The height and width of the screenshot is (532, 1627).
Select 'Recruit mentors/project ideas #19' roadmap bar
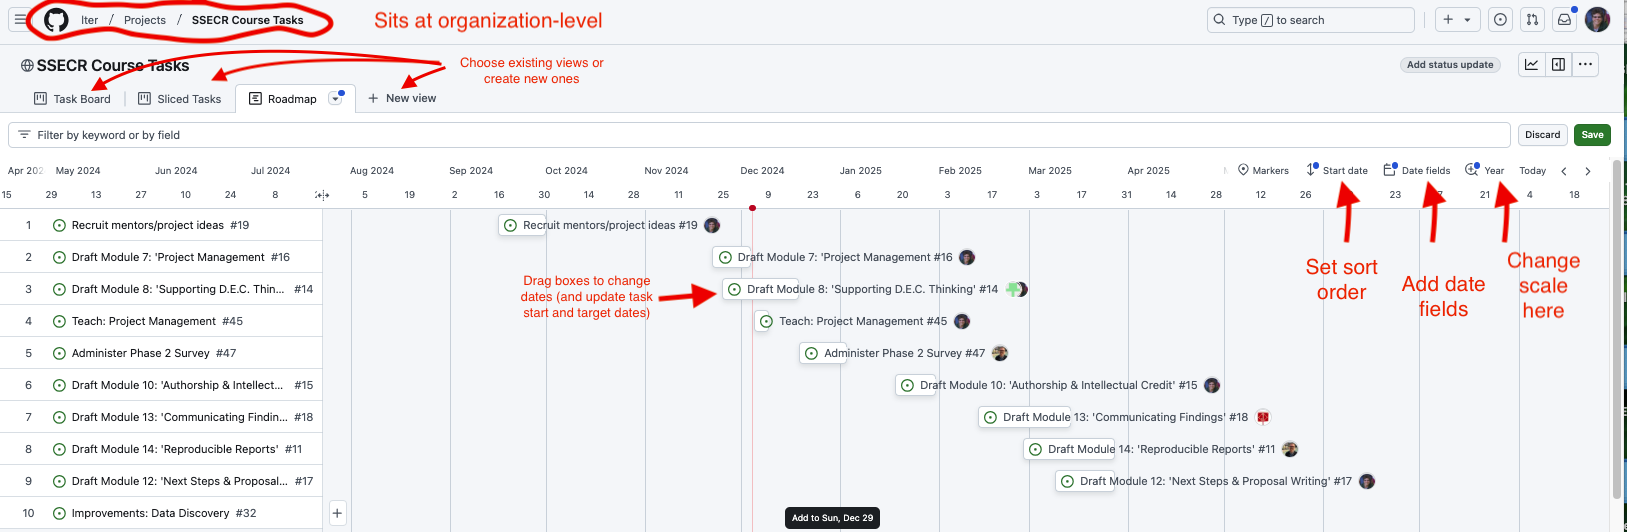pyautogui.click(x=521, y=225)
